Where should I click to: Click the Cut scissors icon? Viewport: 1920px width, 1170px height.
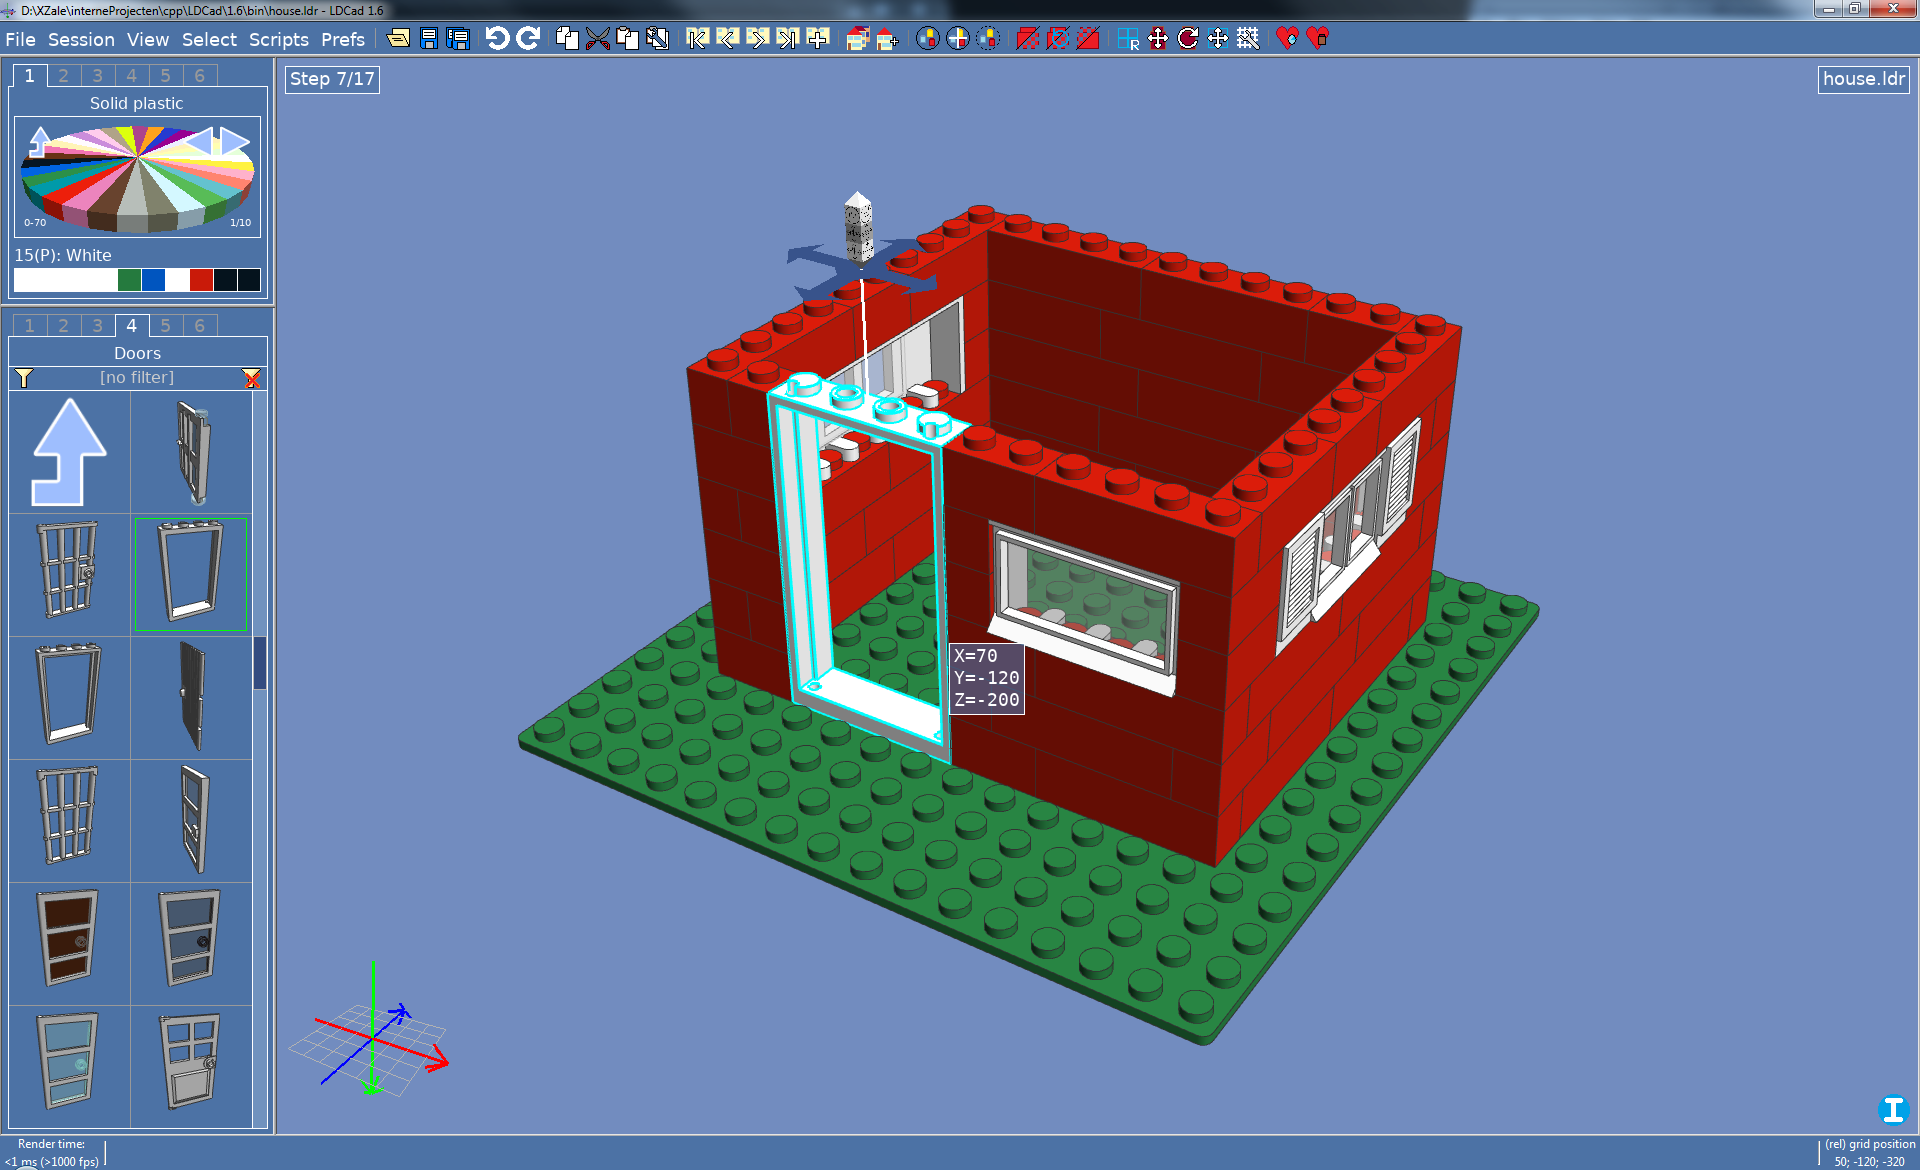tap(597, 39)
